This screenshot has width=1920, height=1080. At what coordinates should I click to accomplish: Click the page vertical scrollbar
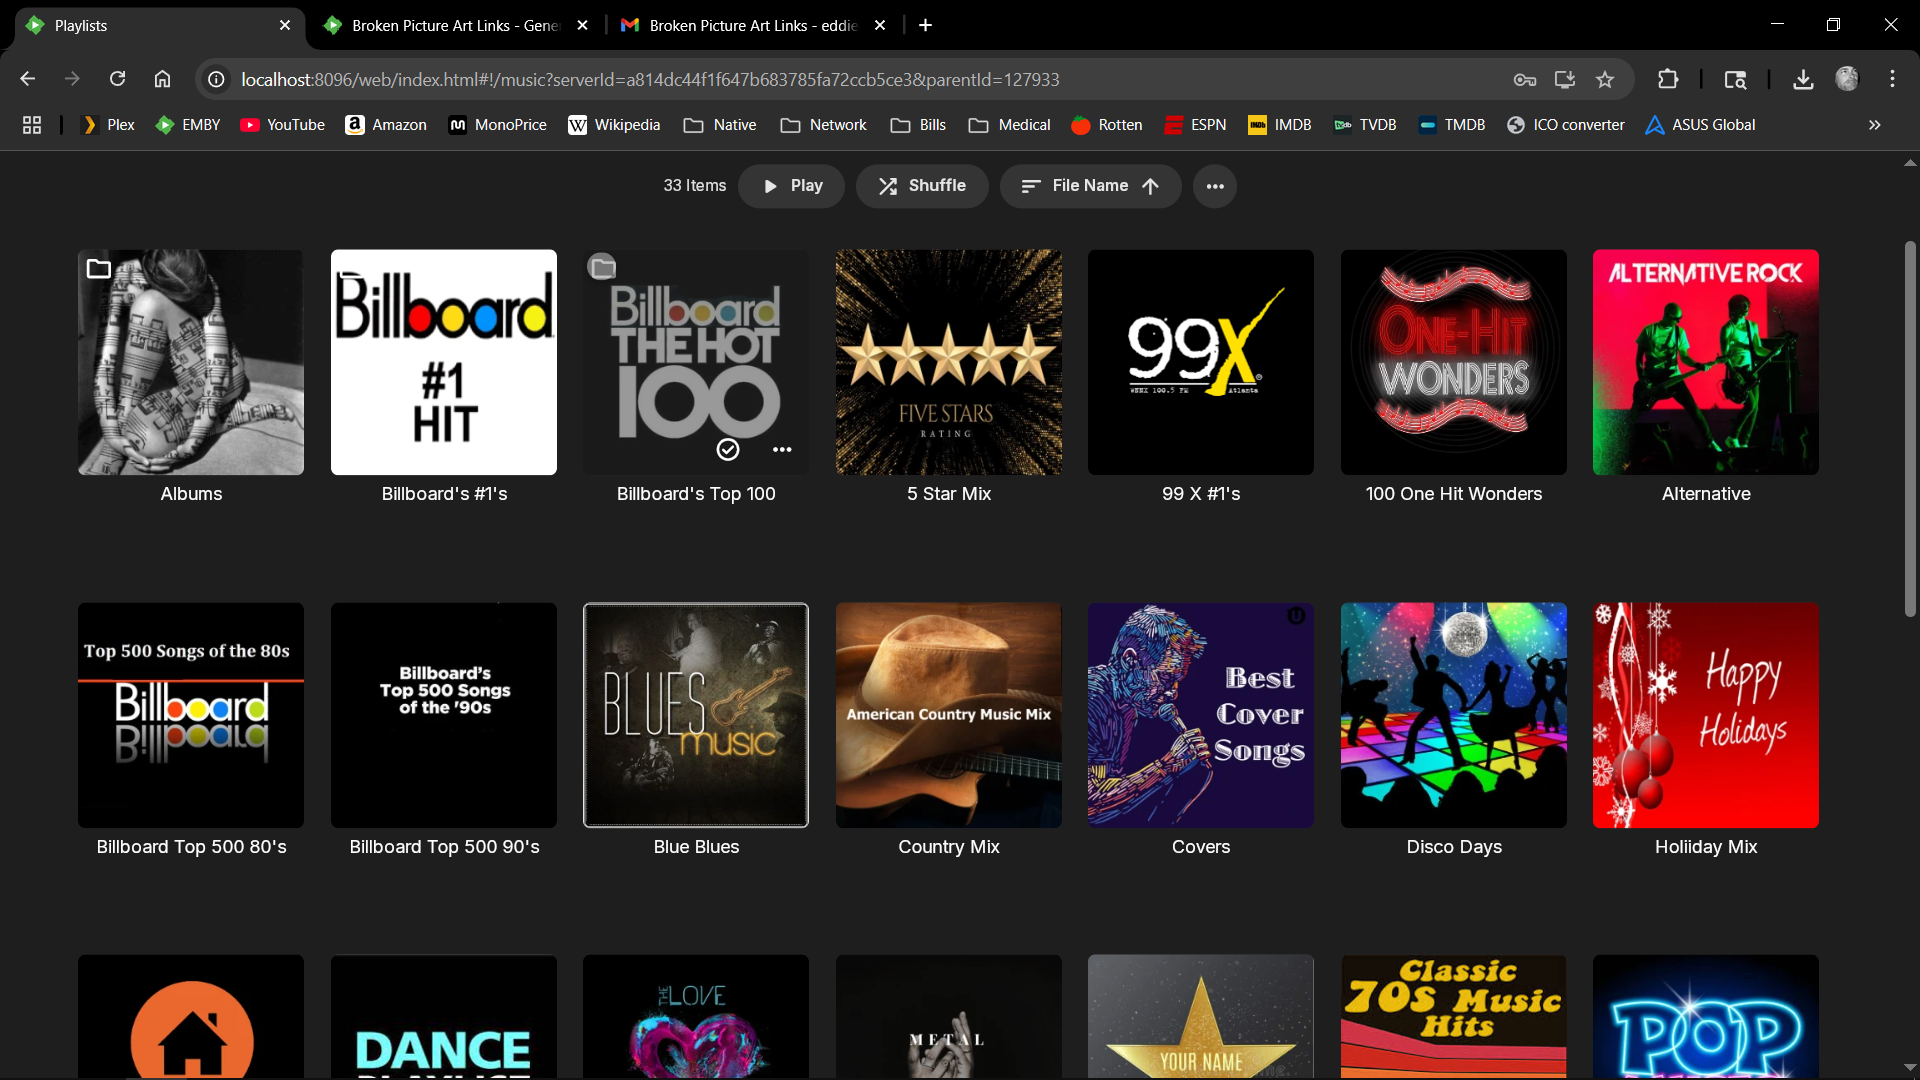1910,430
